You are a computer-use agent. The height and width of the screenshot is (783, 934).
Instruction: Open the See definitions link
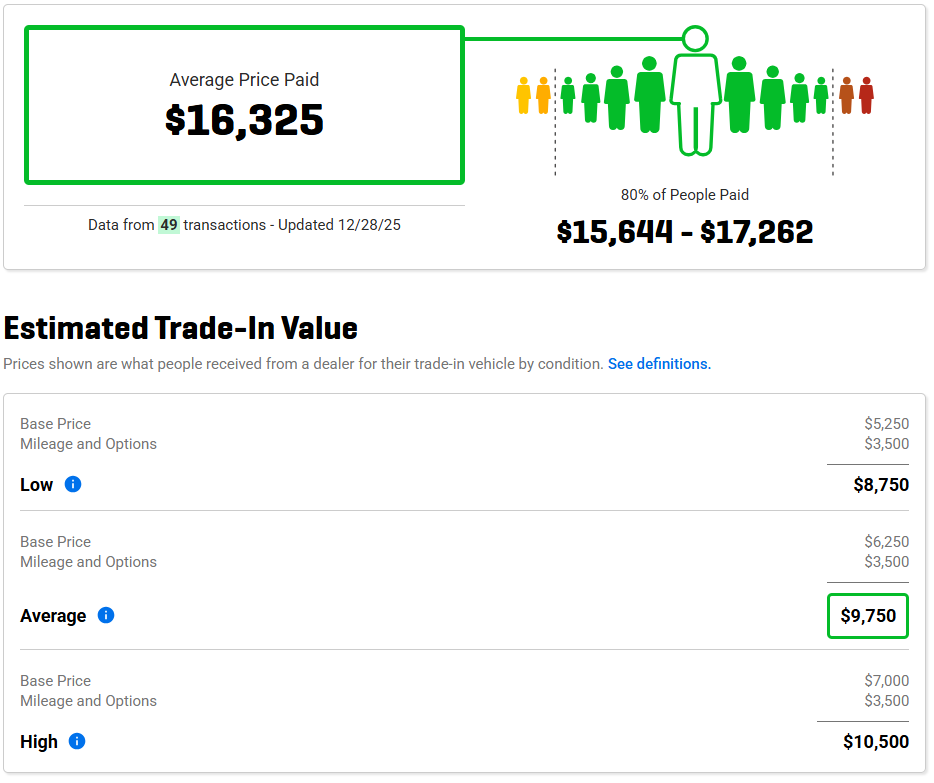[659, 364]
